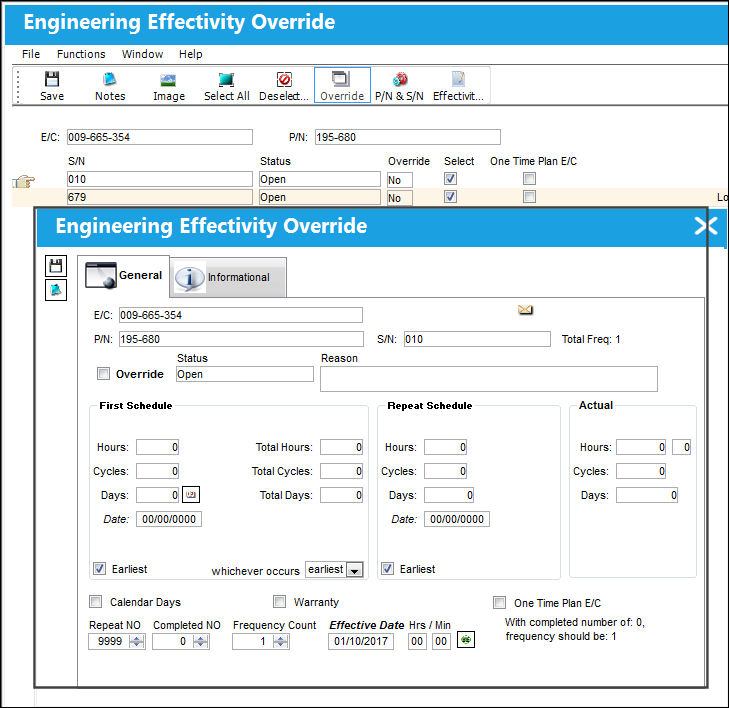Toggle the Calendar Days checkbox
Viewport: 729px width, 708px height.
(x=95, y=602)
